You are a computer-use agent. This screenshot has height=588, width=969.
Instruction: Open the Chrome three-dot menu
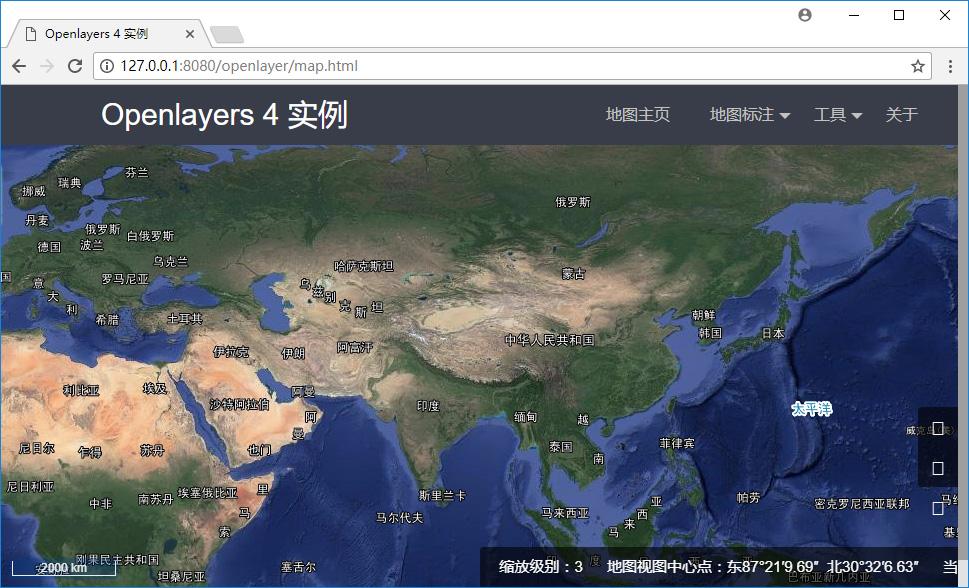click(950, 66)
